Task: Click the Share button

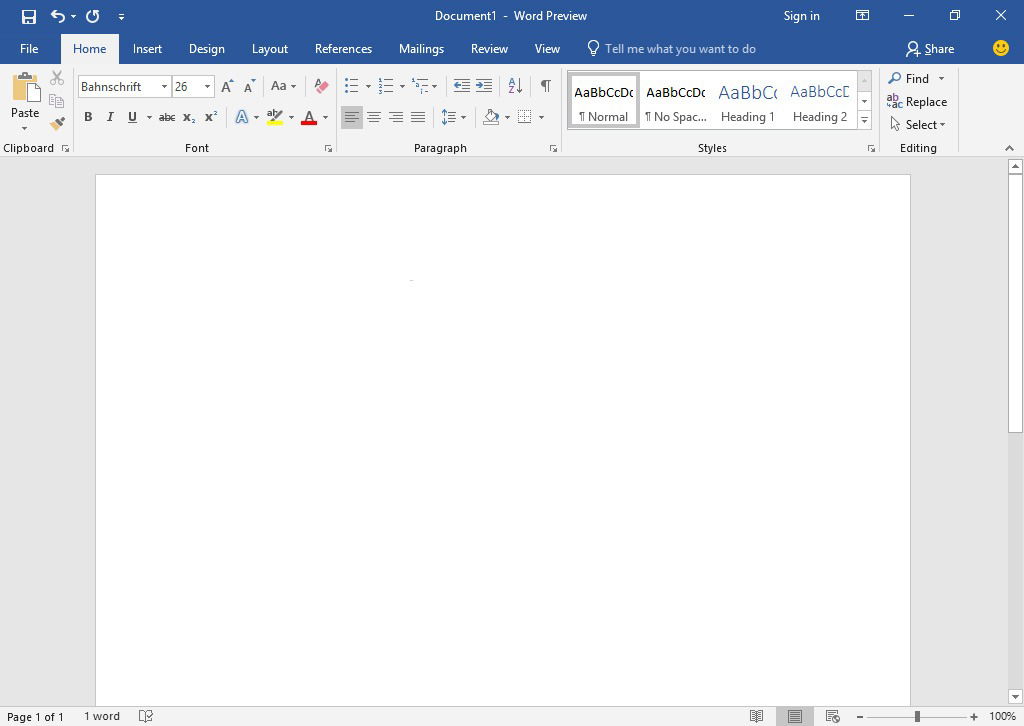Action: (930, 49)
